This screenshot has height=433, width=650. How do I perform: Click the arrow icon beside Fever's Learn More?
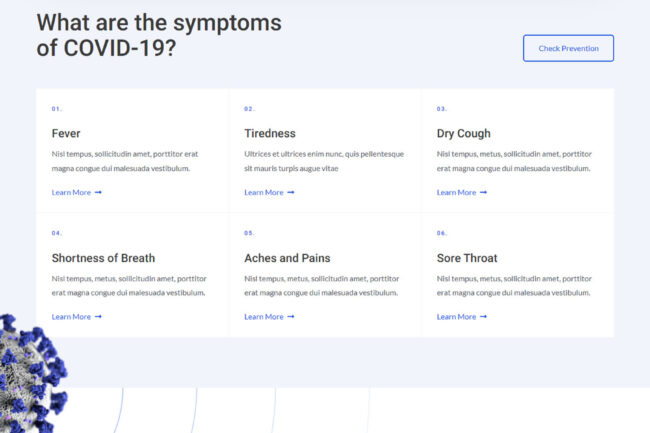(x=98, y=192)
